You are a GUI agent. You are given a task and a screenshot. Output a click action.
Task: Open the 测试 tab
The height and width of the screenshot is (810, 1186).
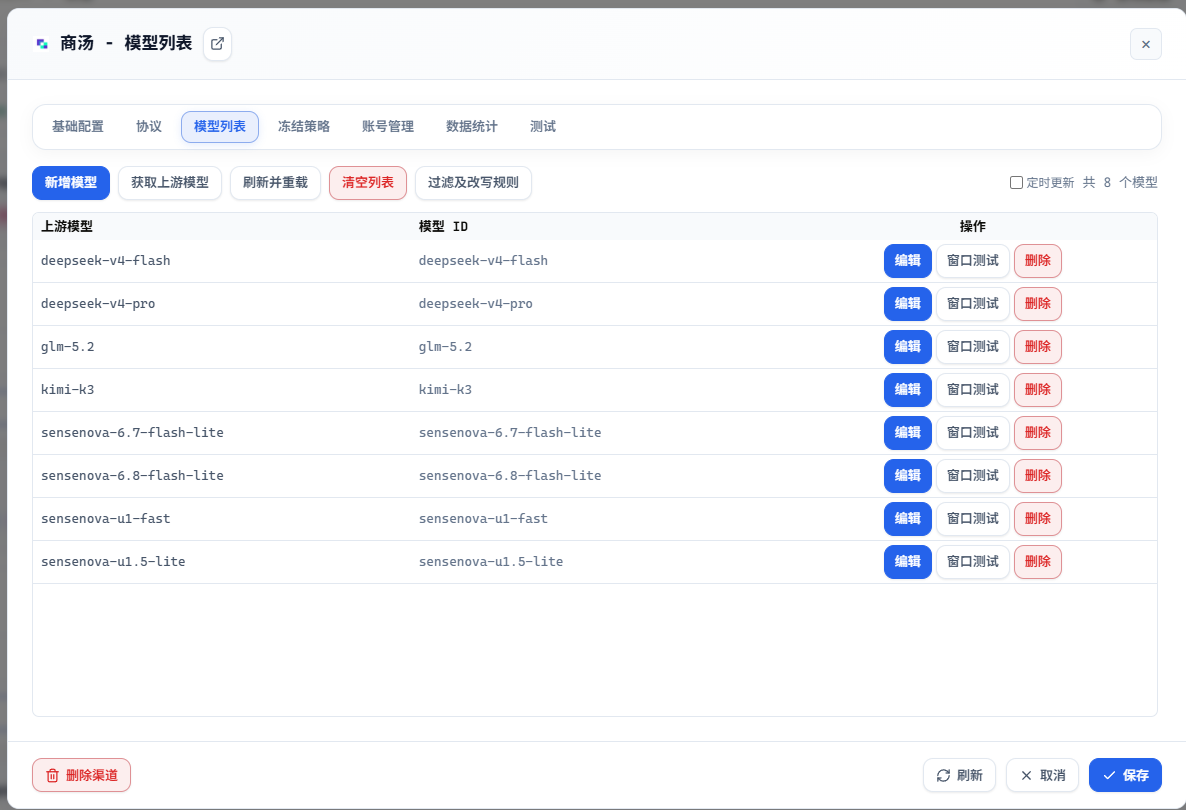pos(542,126)
